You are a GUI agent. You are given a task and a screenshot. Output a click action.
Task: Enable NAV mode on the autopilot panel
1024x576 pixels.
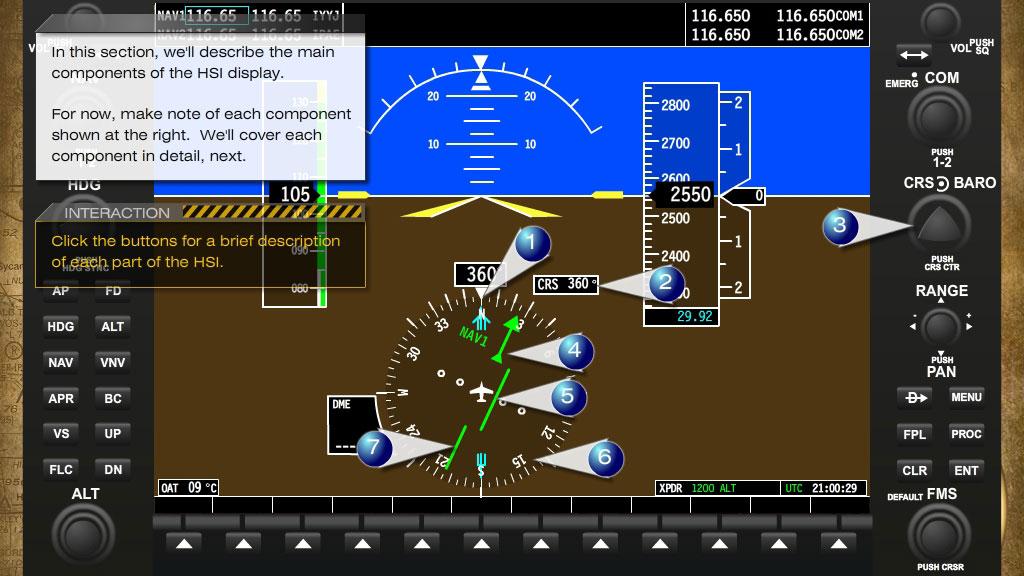click(x=60, y=362)
